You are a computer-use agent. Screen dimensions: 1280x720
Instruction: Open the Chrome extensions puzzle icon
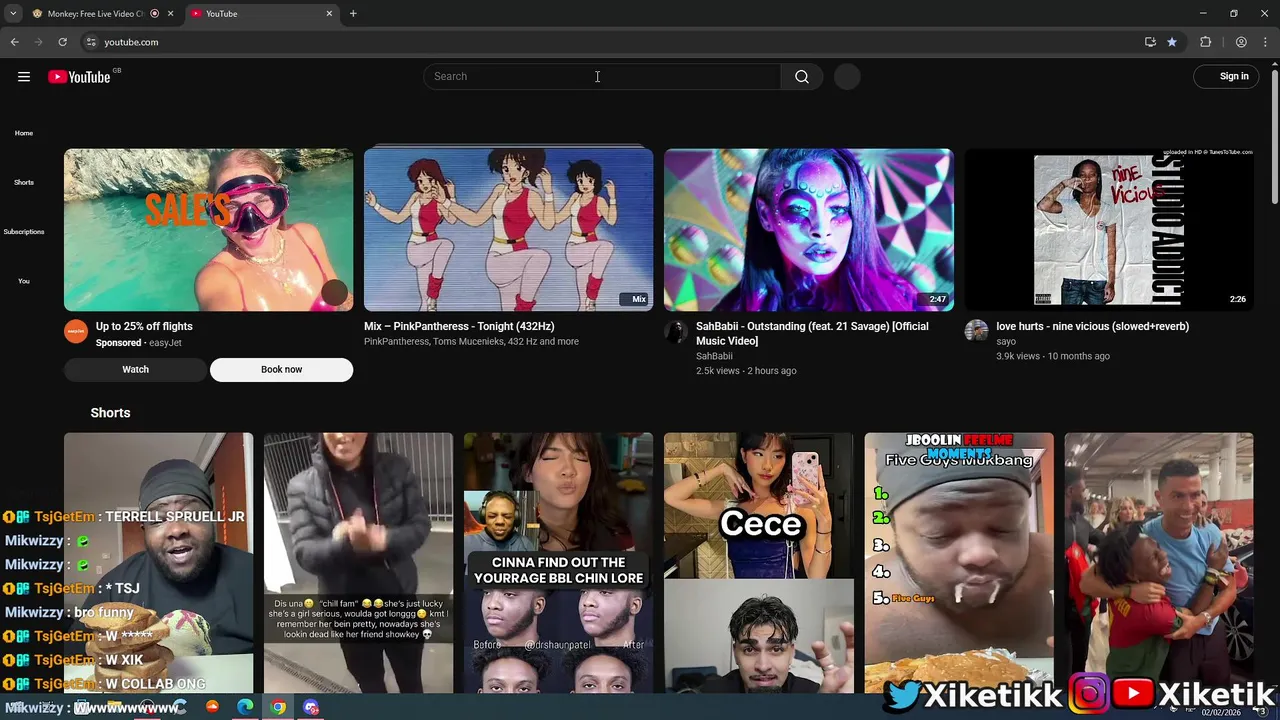(1206, 42)
